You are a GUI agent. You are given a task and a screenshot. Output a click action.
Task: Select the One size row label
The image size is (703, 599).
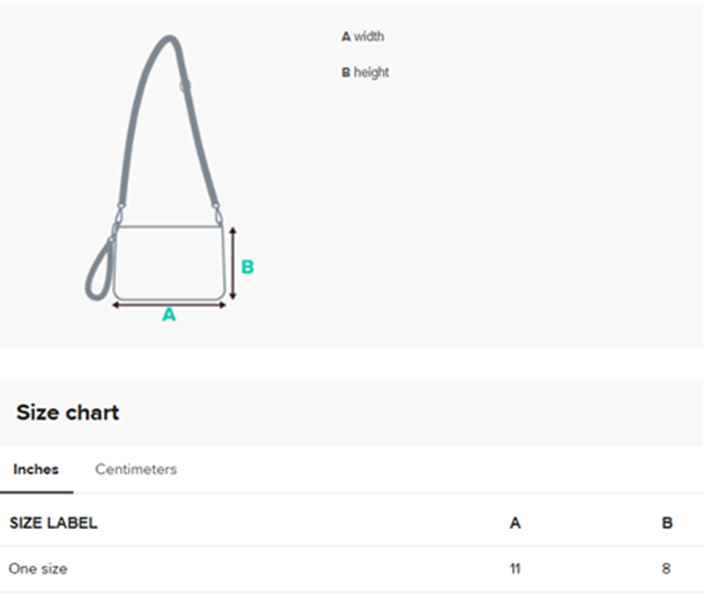pyautogui.click(x=38, y=569)
